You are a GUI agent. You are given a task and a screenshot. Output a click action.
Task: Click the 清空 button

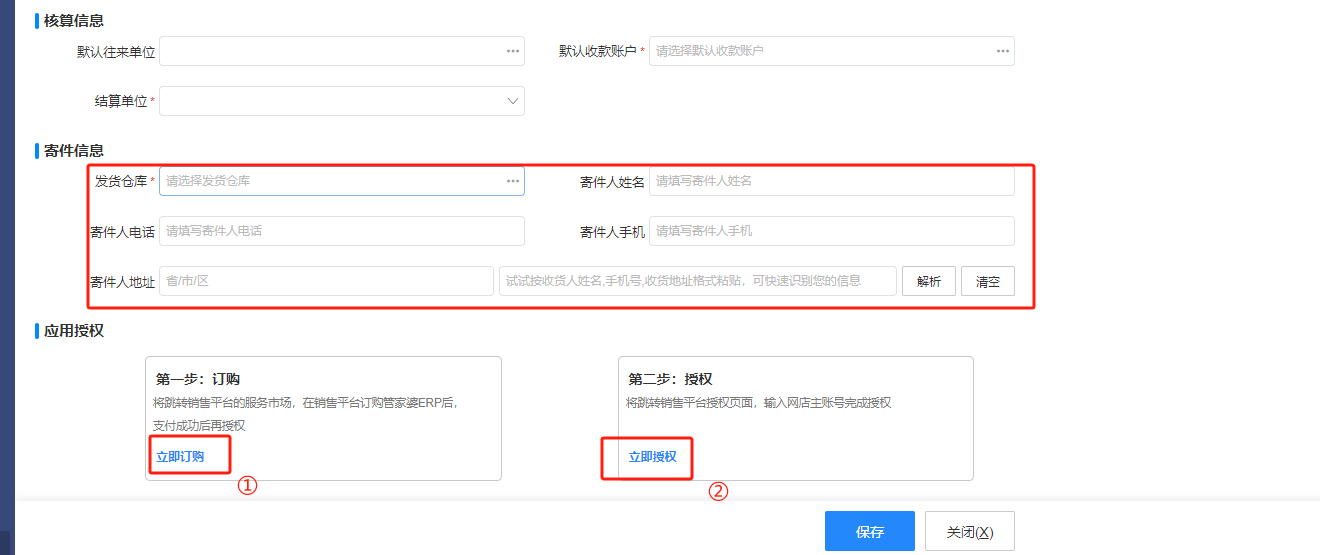click(988, 281)
